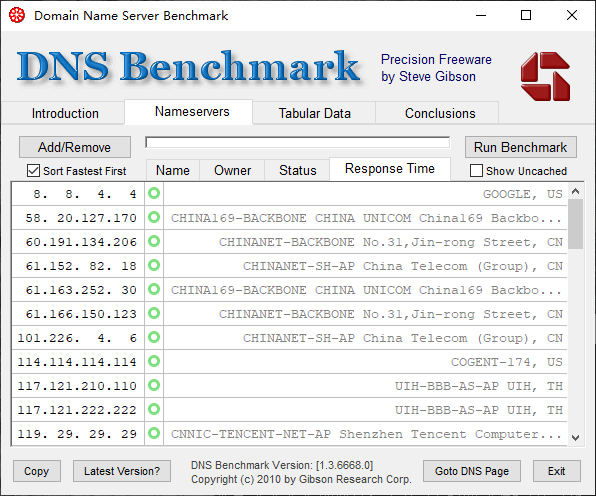Select the 60.191.134.206 IP address
Viewport: 596px width, 496px height.
pyautogui.click(x=81, y=242)
